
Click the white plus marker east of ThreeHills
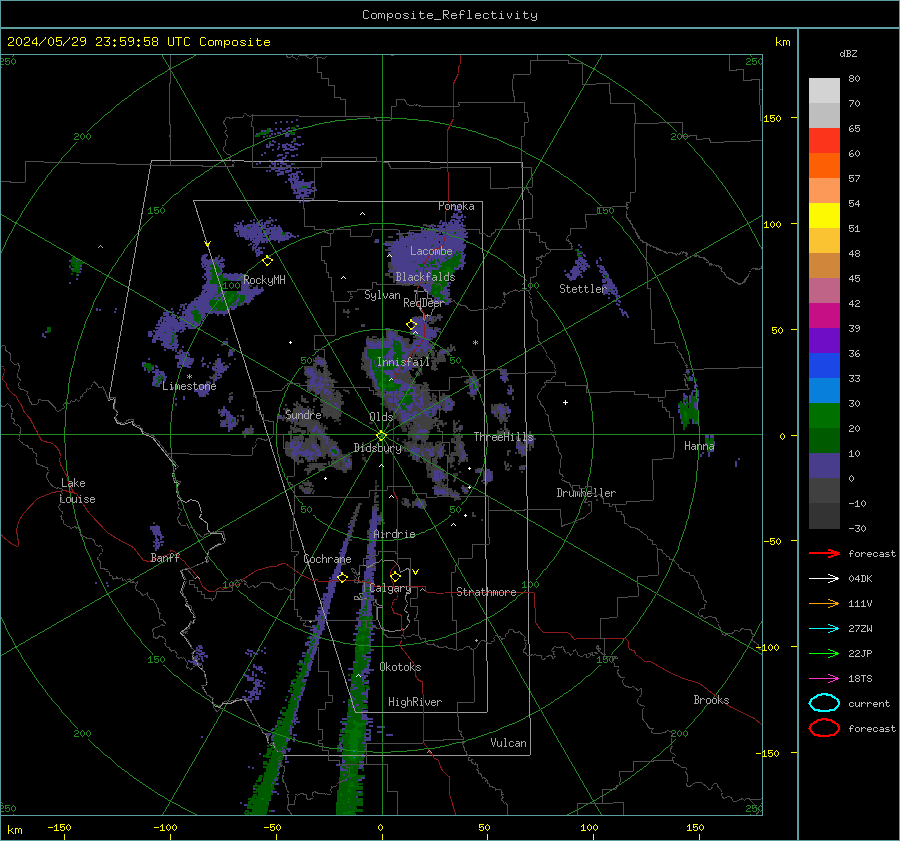click(x=565, y=402)
